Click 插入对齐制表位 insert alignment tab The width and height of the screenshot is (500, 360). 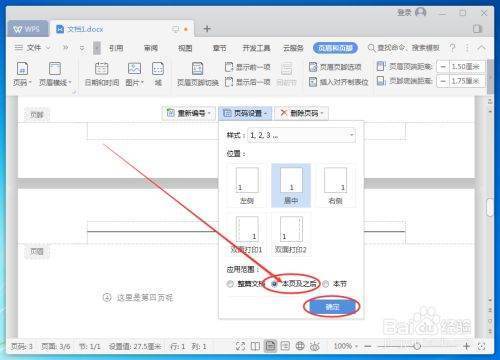[338, 82]
